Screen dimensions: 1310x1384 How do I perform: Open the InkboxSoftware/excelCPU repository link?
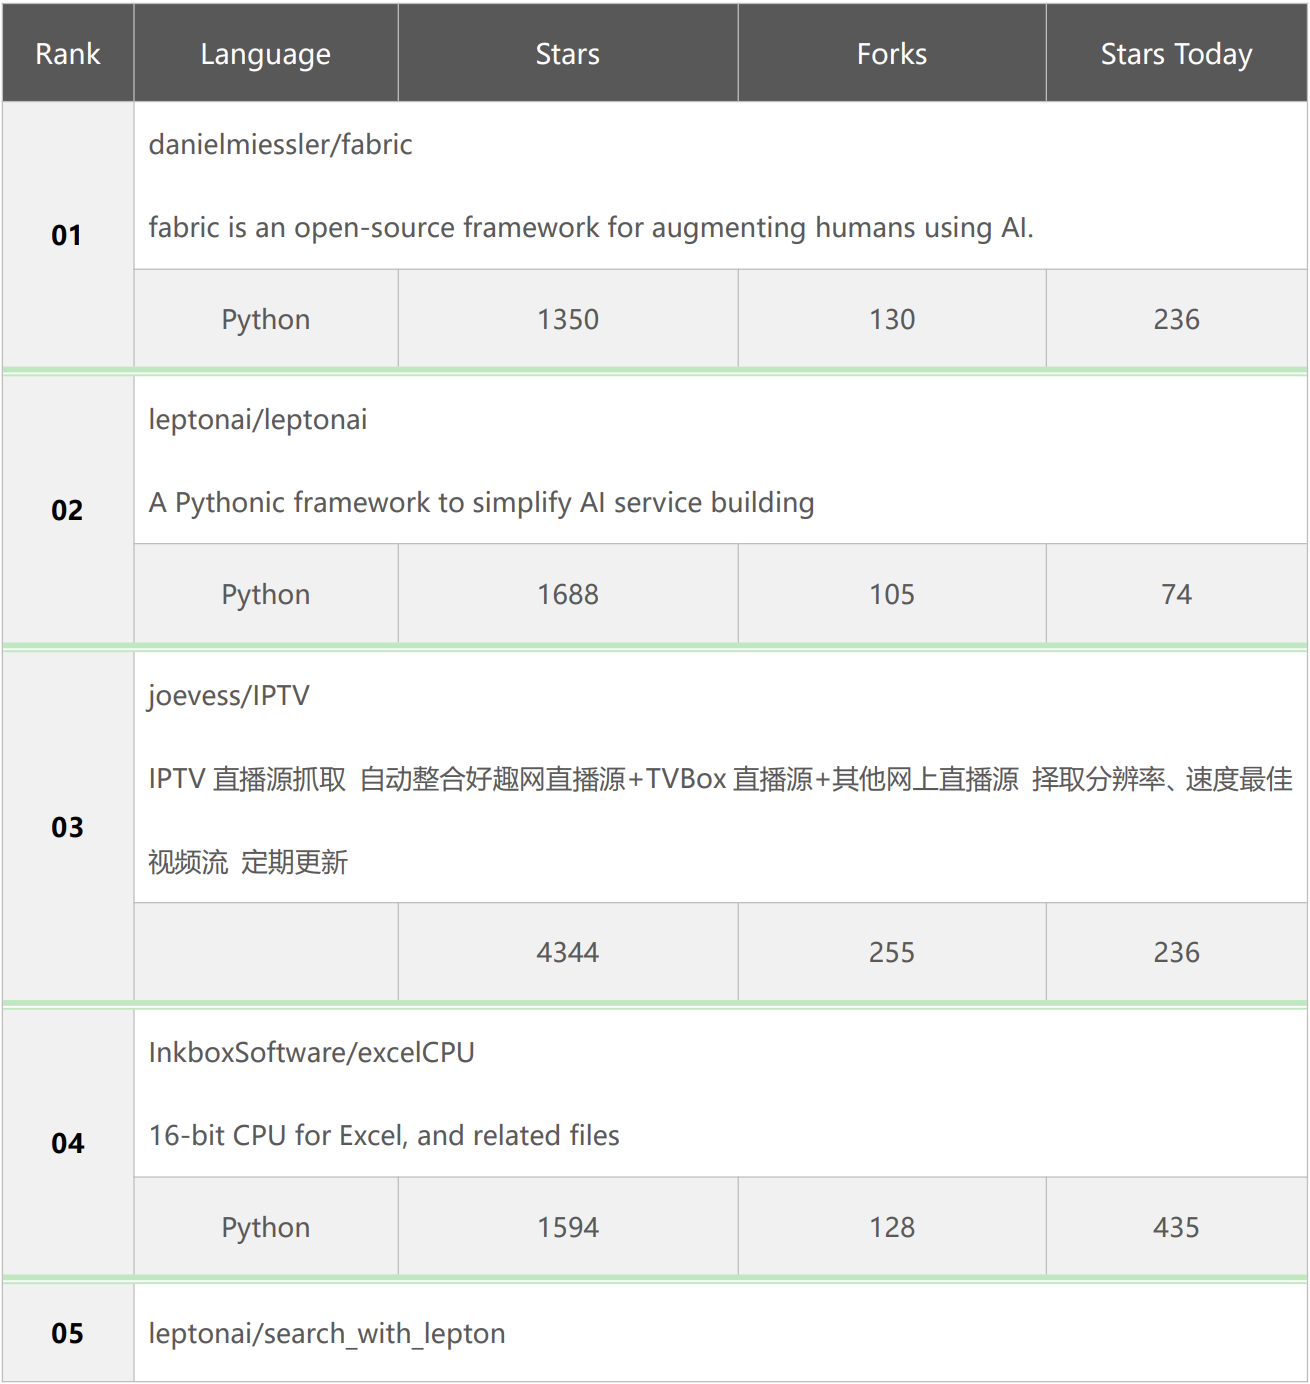click(x=311, y=1053)
